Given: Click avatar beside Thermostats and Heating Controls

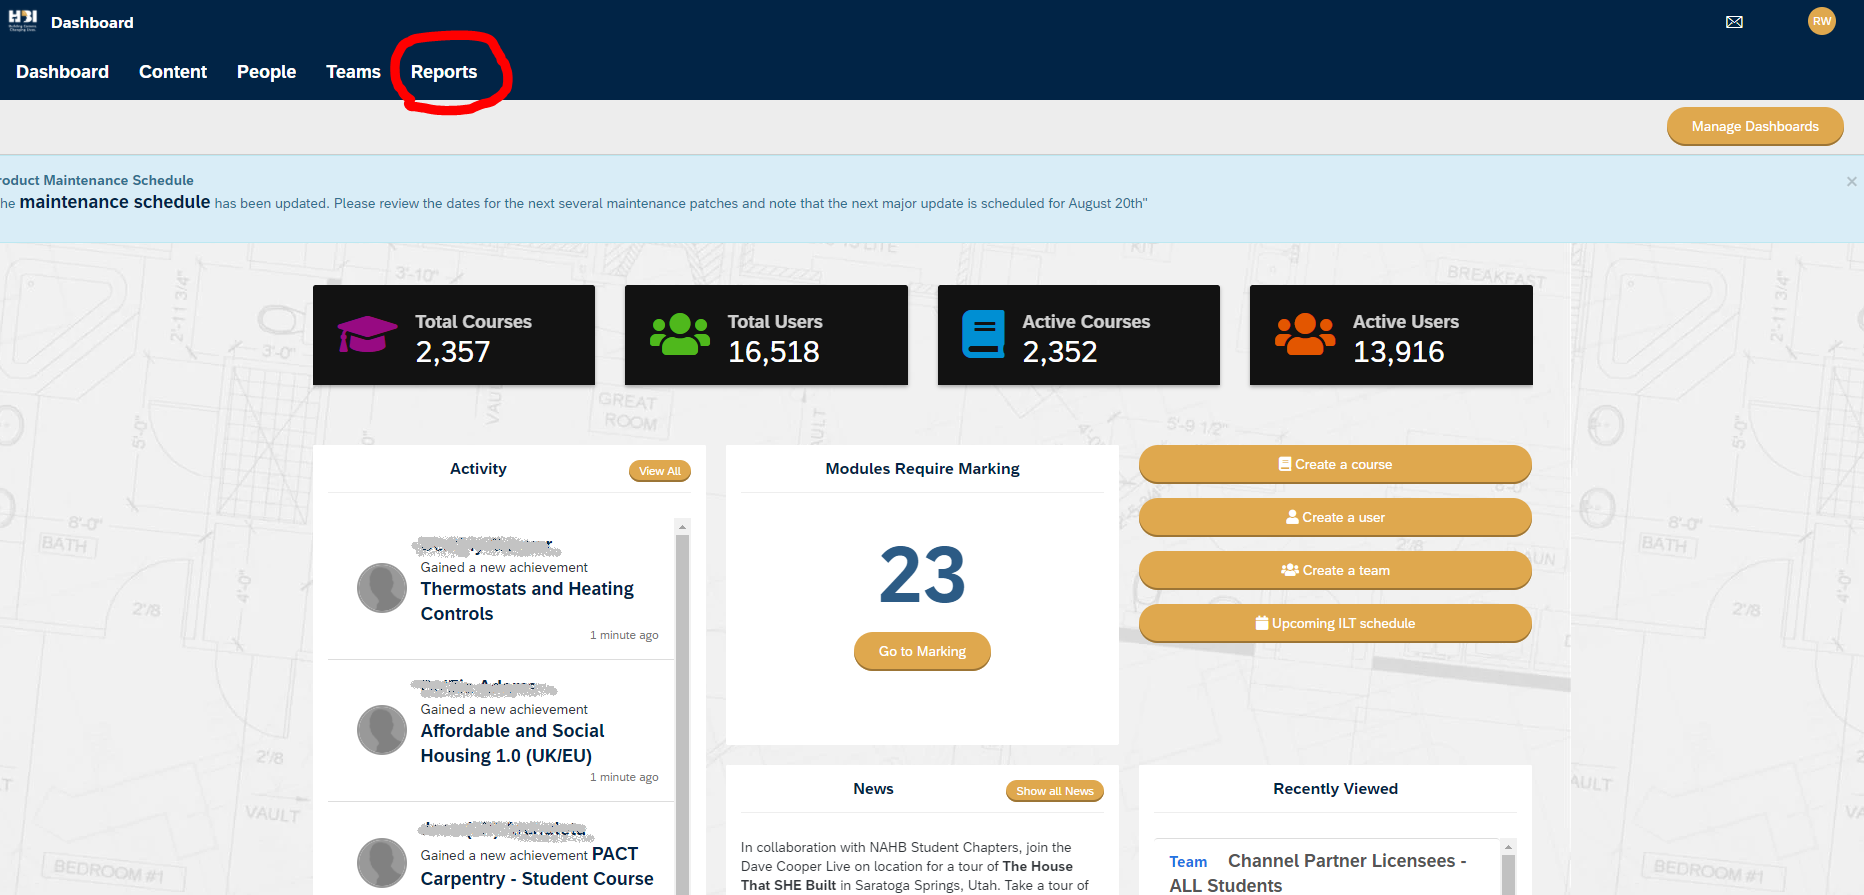Looking at the screenshot, I should tap(382, 588).
